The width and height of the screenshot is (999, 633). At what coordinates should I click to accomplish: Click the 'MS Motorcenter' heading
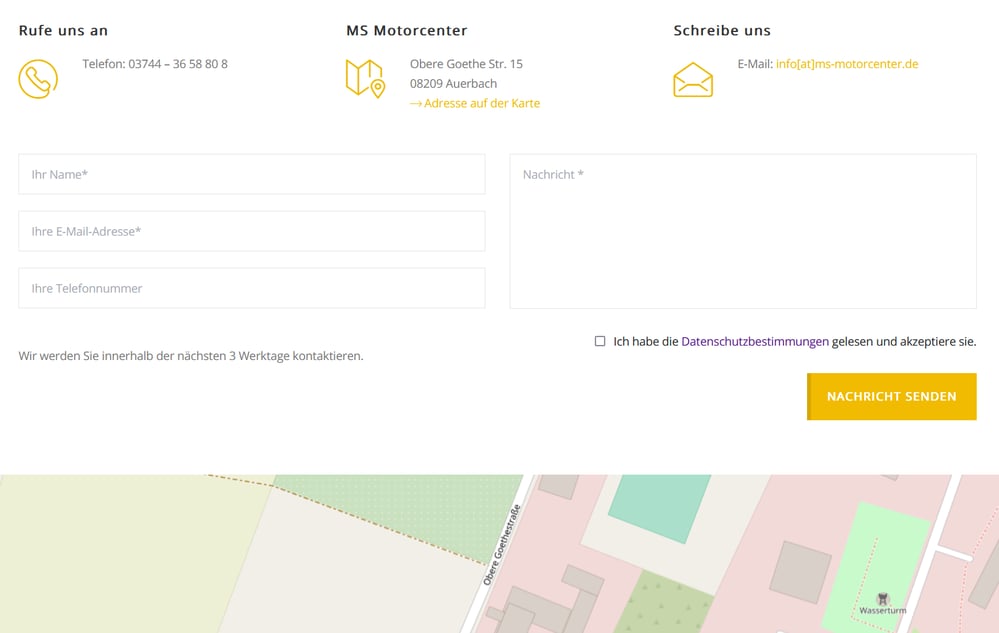pyautogui.click(x=406, y=31)
